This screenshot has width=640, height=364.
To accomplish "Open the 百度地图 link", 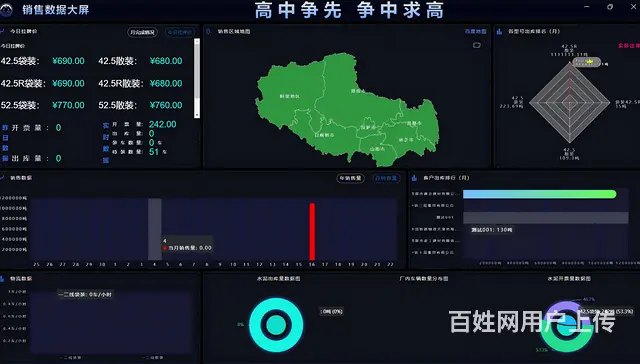I will tap(476, 31).
